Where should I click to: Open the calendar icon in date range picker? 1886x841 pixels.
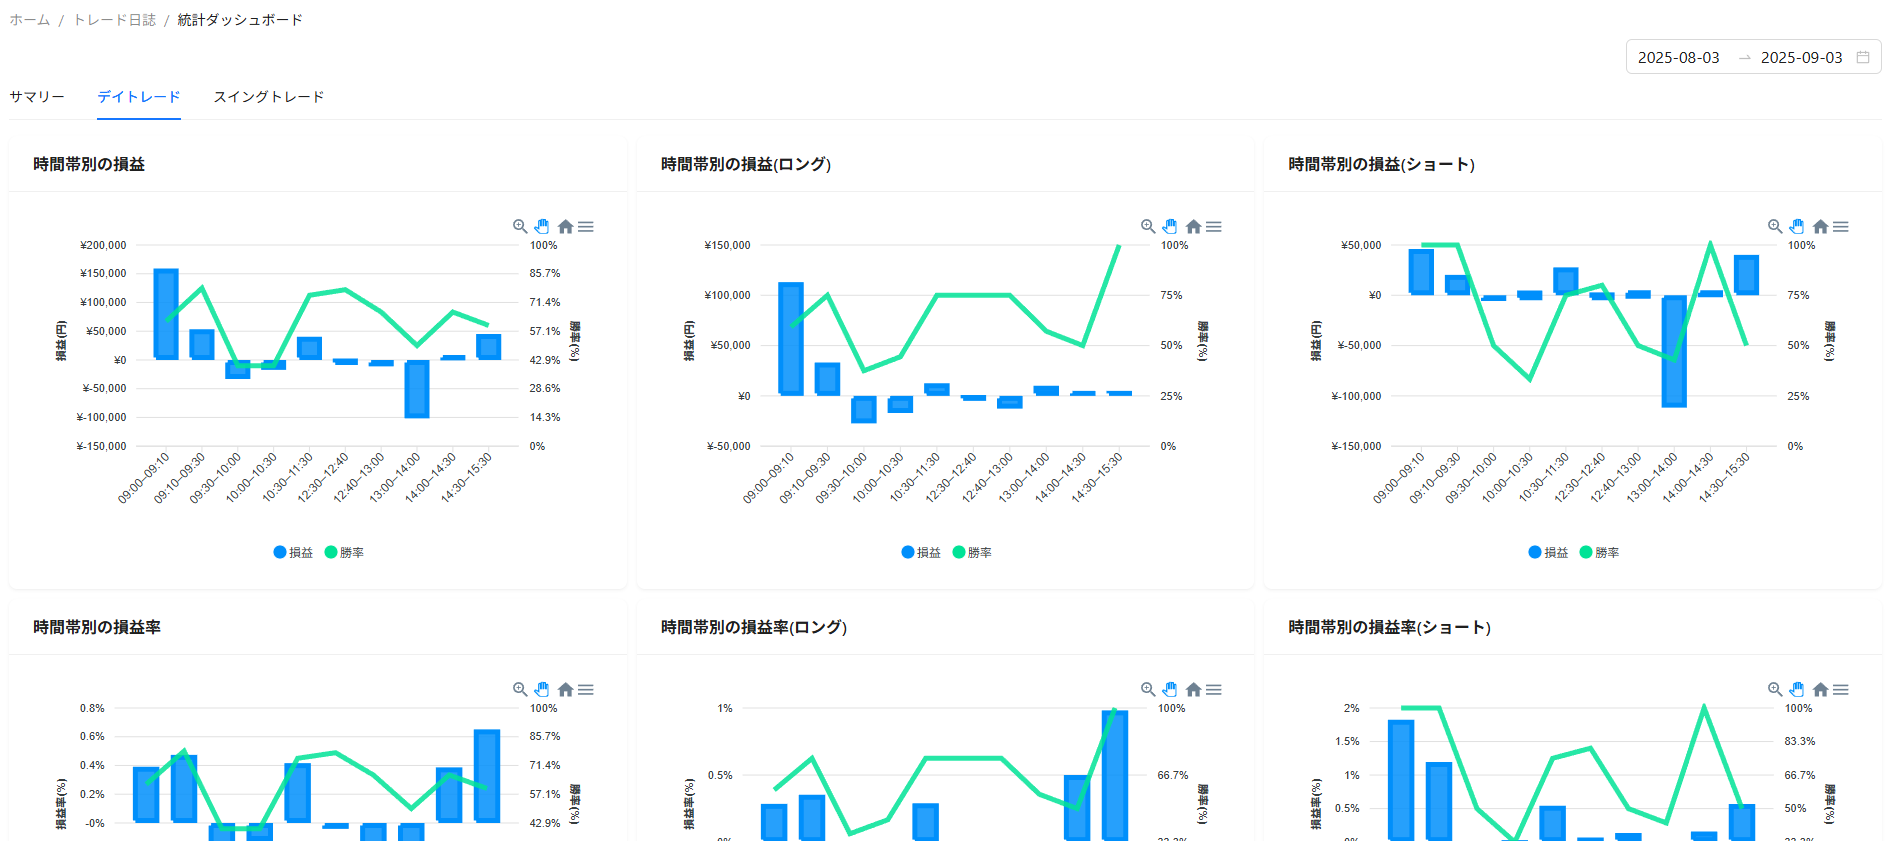1863,57
